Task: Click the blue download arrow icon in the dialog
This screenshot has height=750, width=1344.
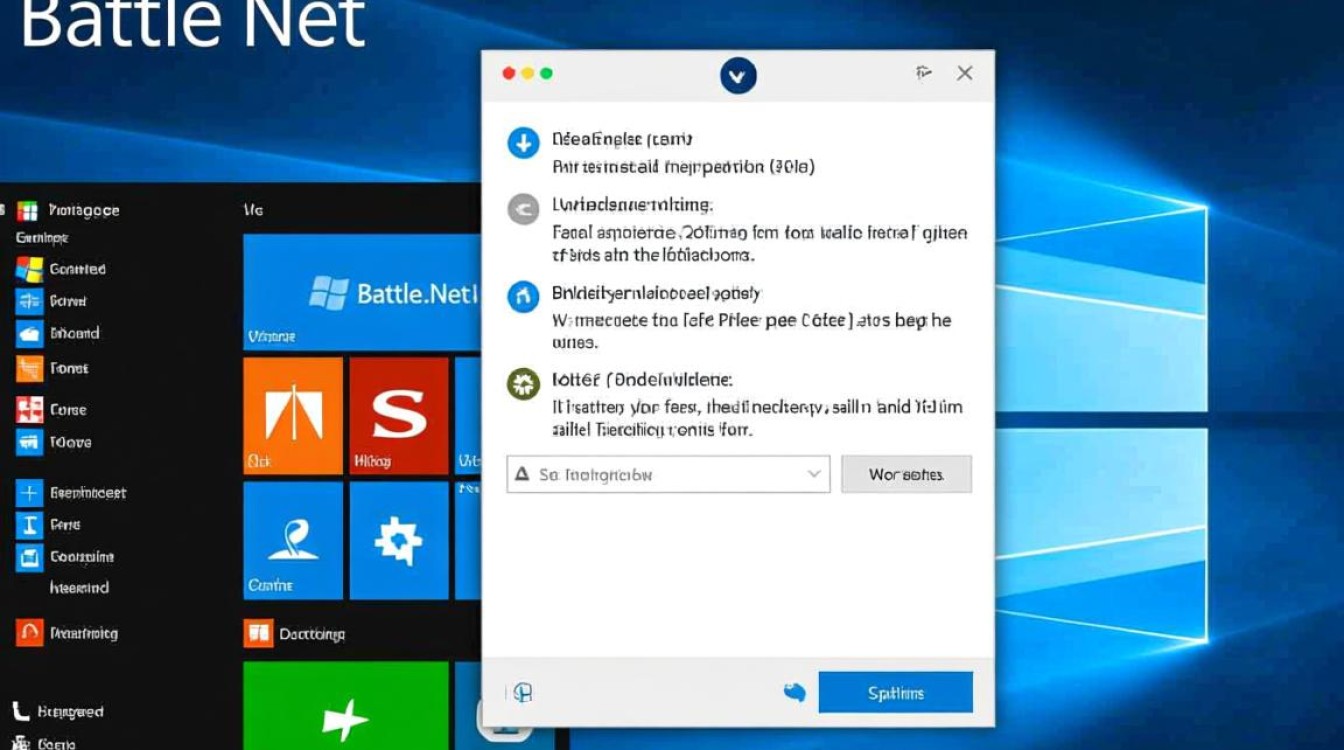Action: [x=522, y=143]
